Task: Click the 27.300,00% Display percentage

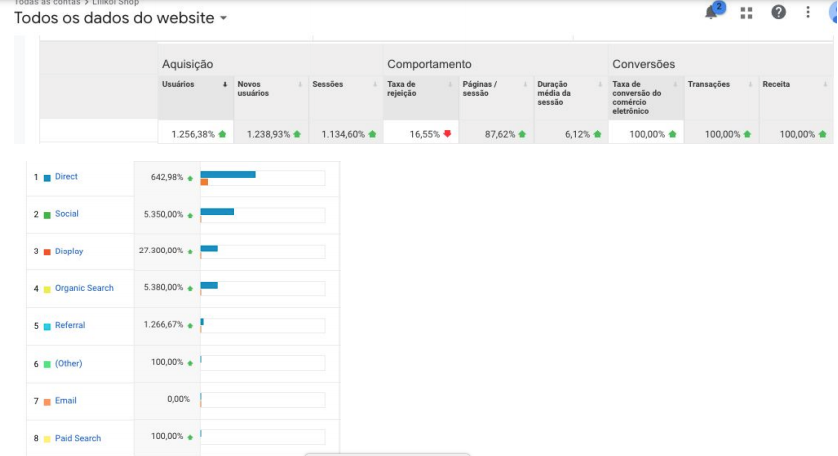Action: tap(161, 250)
